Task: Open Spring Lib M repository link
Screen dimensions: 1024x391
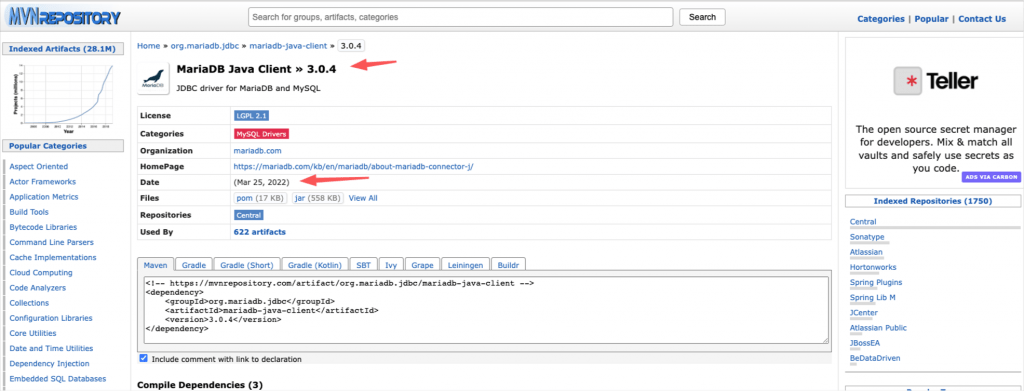Action: point(872,298)
